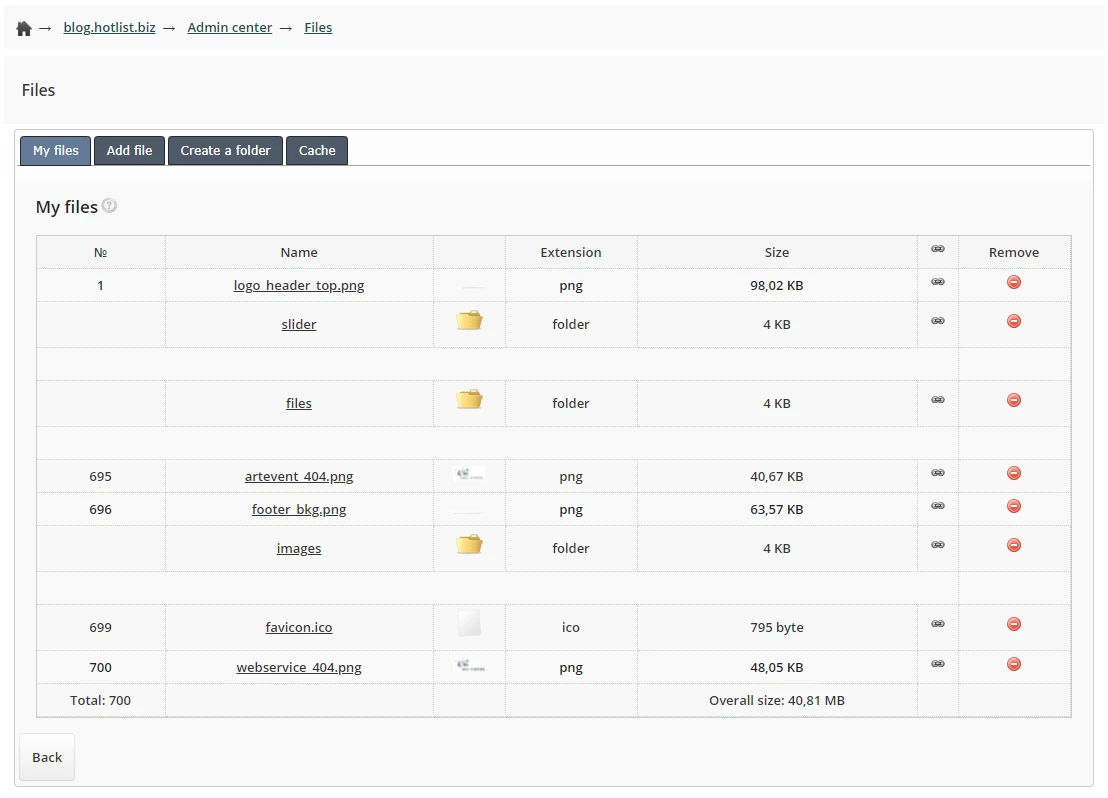
Task: Delete artevent_404.png using red icon
Action: point(1014,473)
